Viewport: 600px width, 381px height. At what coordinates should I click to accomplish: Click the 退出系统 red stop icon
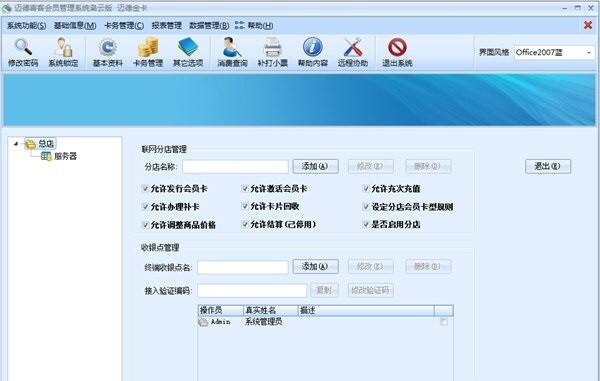pyautogui.click(x=397, y=52)
